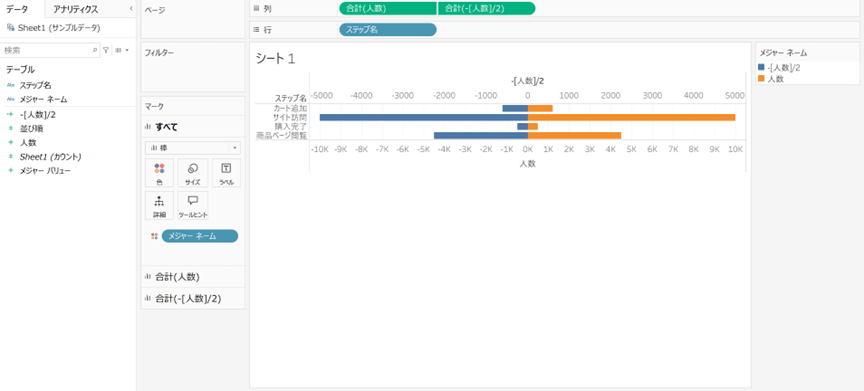Click the measure icon of -[人数]/2 field
This screenshot has height=391, width=864.
[x=10, y=115]
